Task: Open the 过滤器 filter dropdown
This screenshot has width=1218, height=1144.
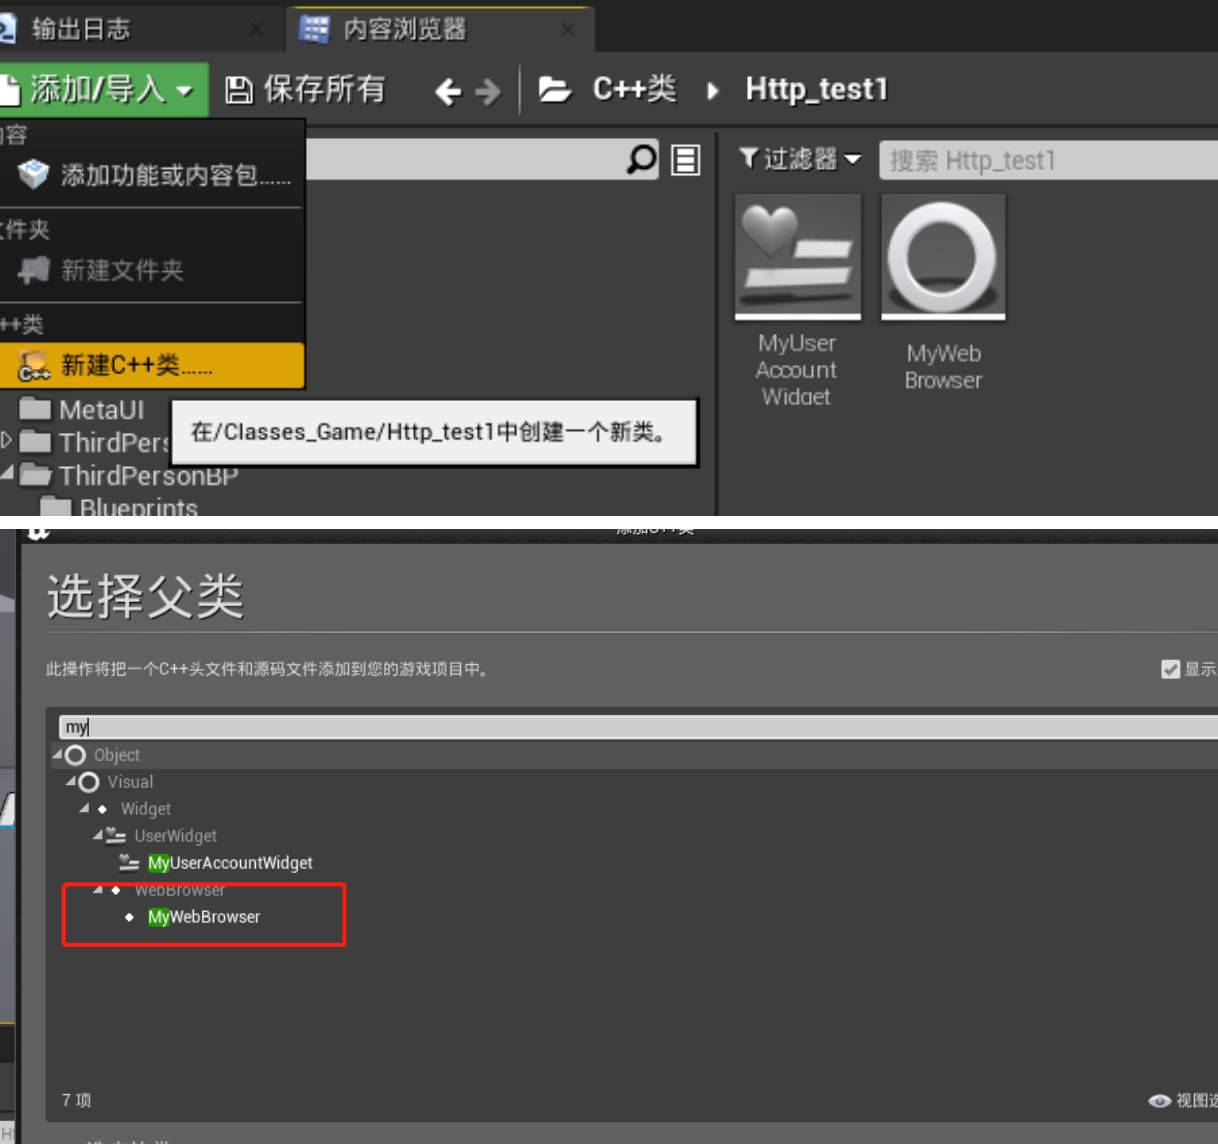Action: click(799, 159)
